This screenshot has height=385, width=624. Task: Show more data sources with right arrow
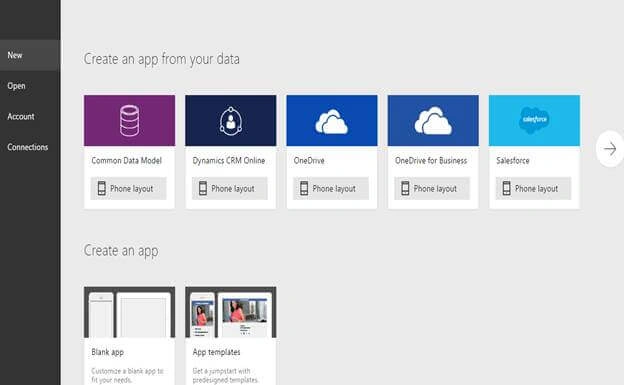610,149
